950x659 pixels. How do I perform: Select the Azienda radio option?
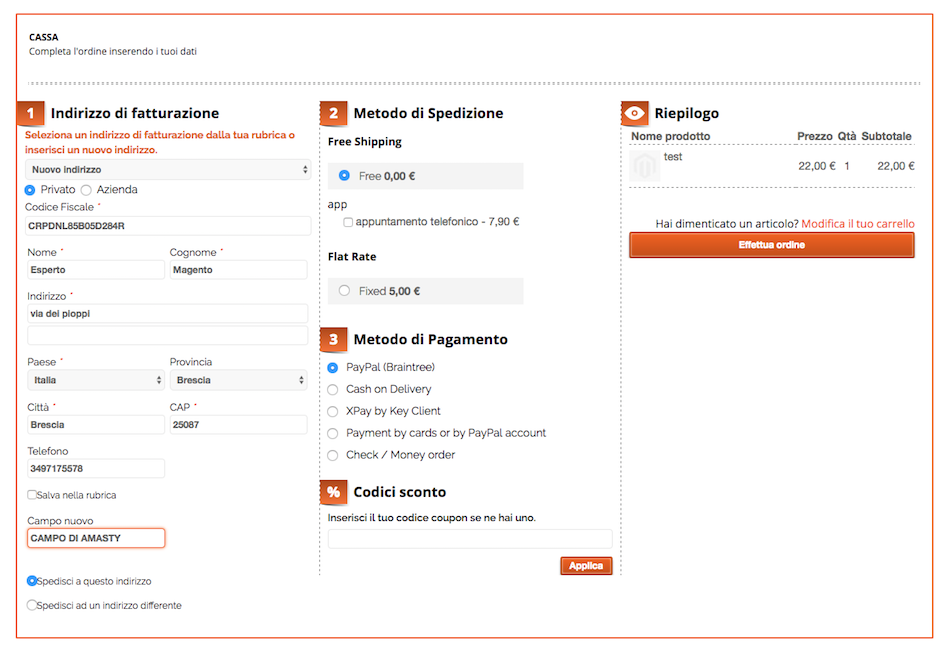(86, 190)
